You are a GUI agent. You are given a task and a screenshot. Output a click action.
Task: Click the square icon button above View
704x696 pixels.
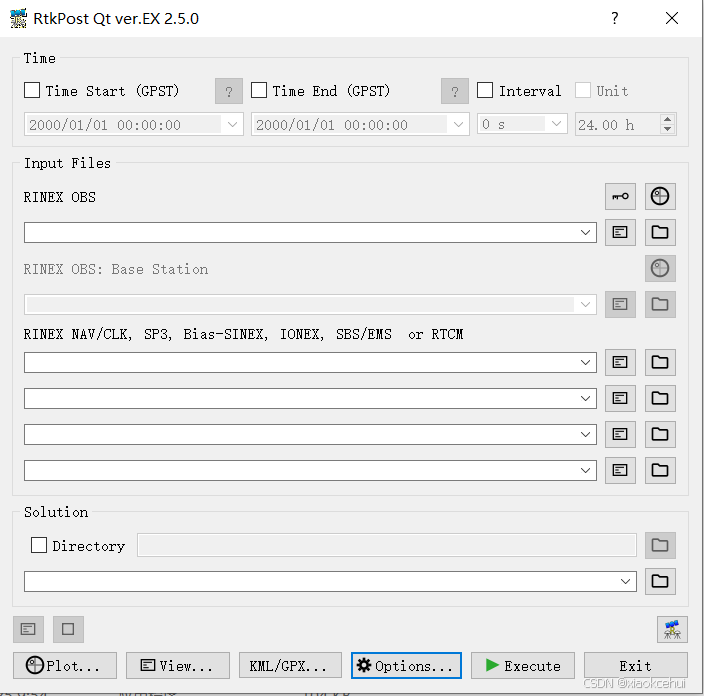(68, 629)
